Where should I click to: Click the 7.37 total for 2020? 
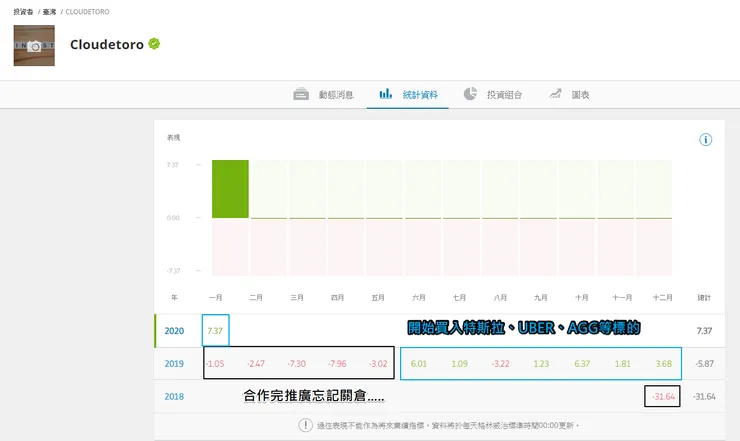704,331
